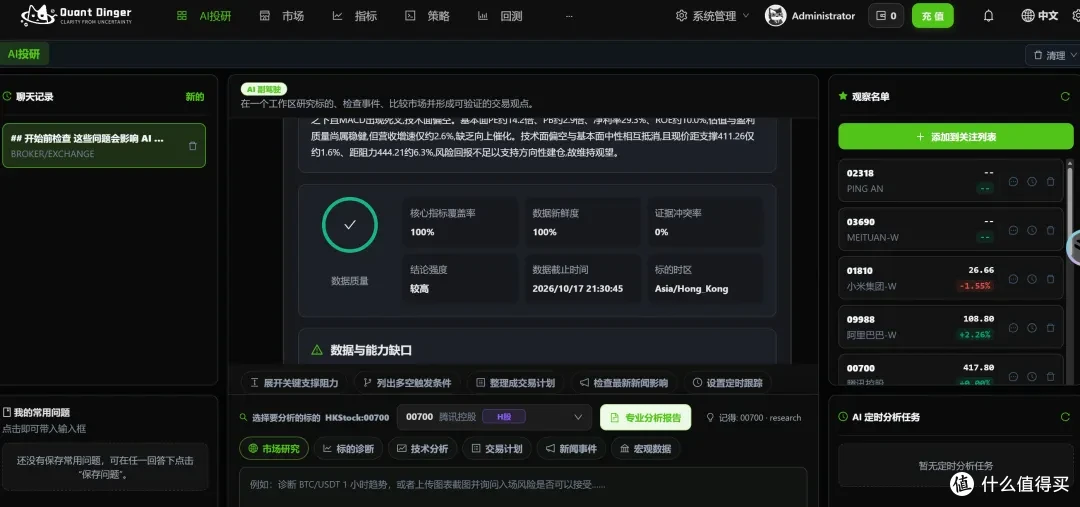
Task: Click 整理成交易计划 suggestion chip
Action: tap(515, 382)
